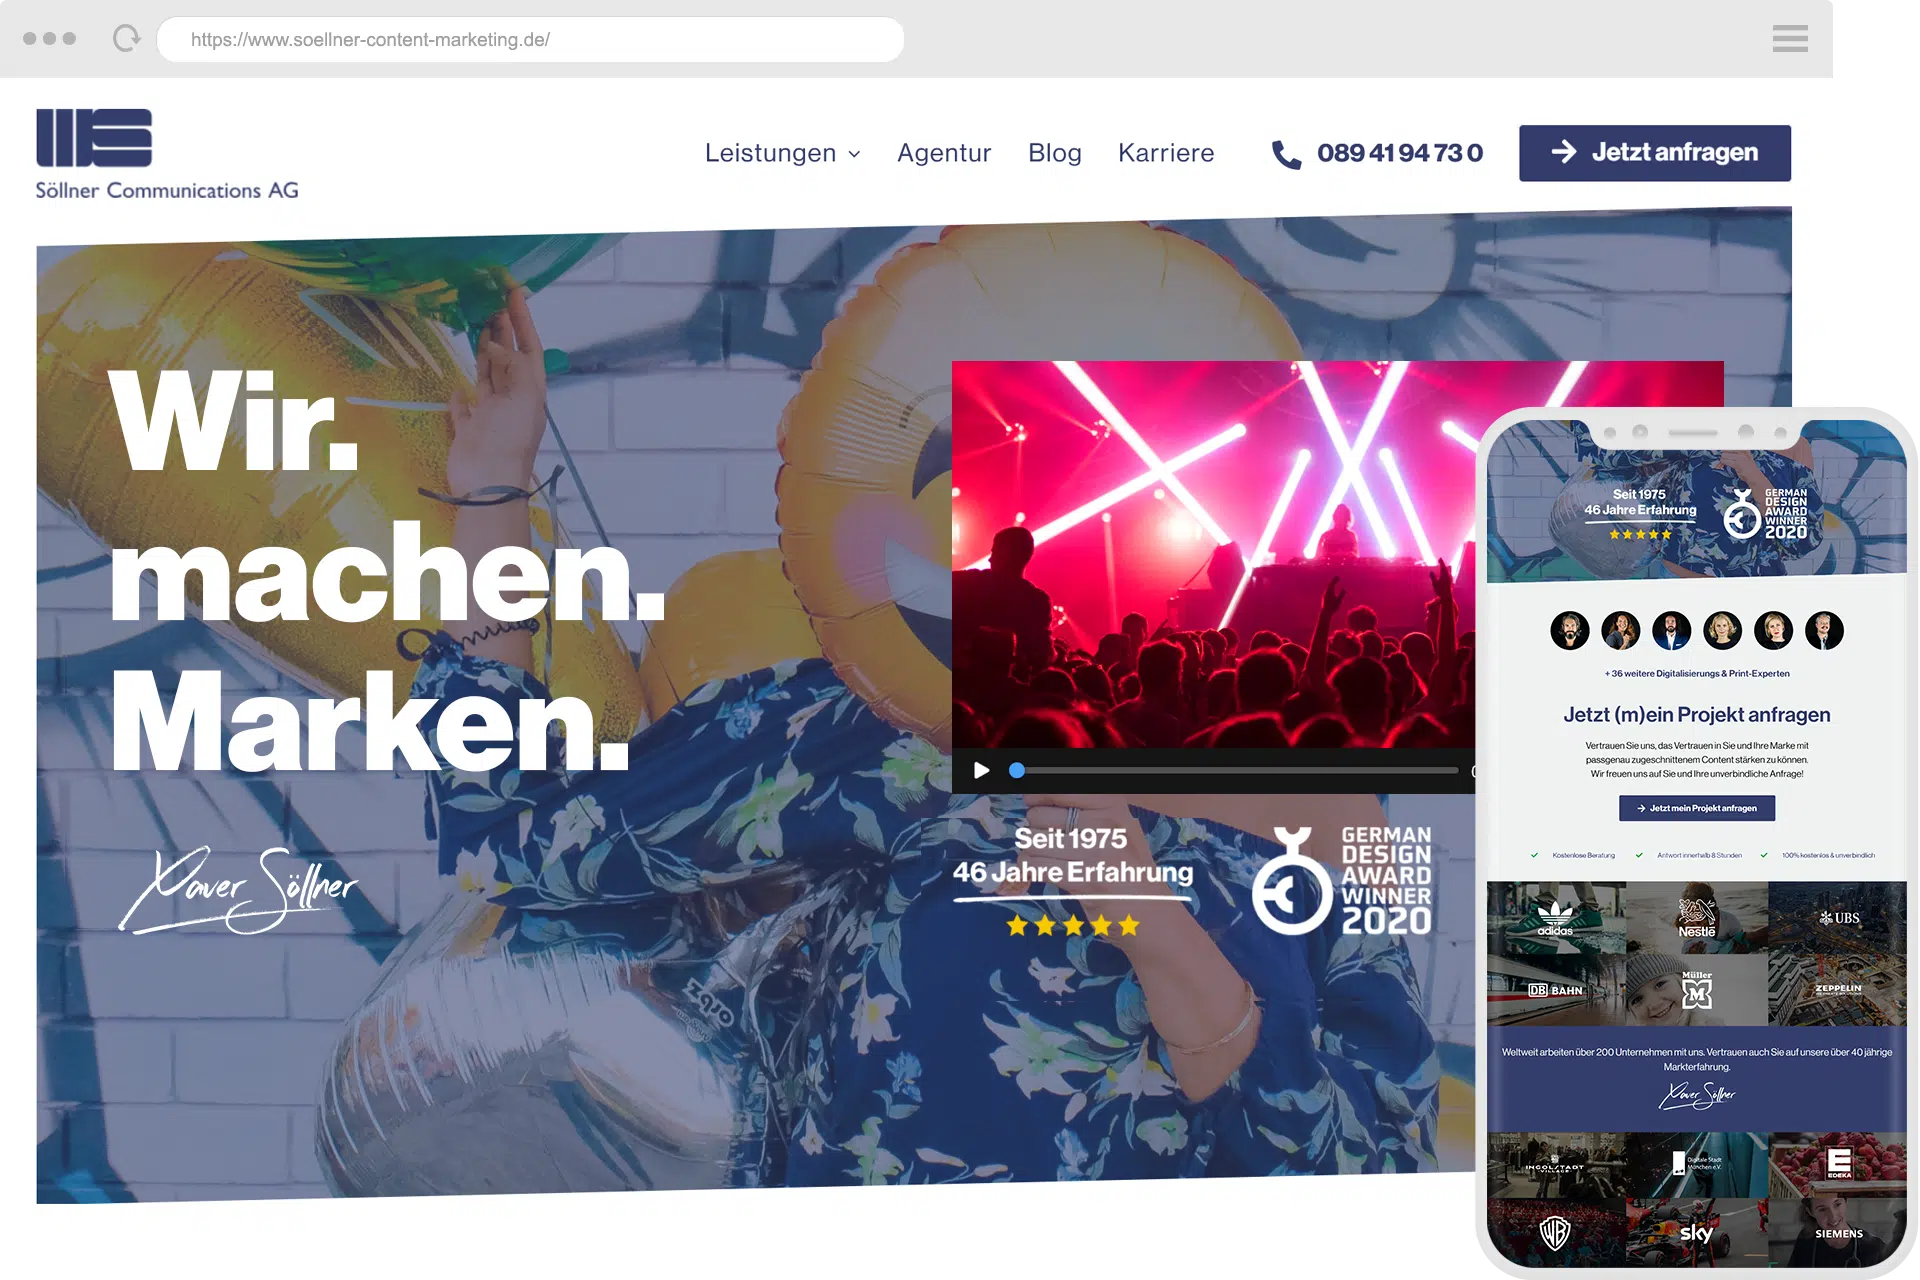The width and height of the screenshot is (1920, 1280).
Task: Click the phone handset icon
Action: pyautogui.click(x=1285, y=154)
